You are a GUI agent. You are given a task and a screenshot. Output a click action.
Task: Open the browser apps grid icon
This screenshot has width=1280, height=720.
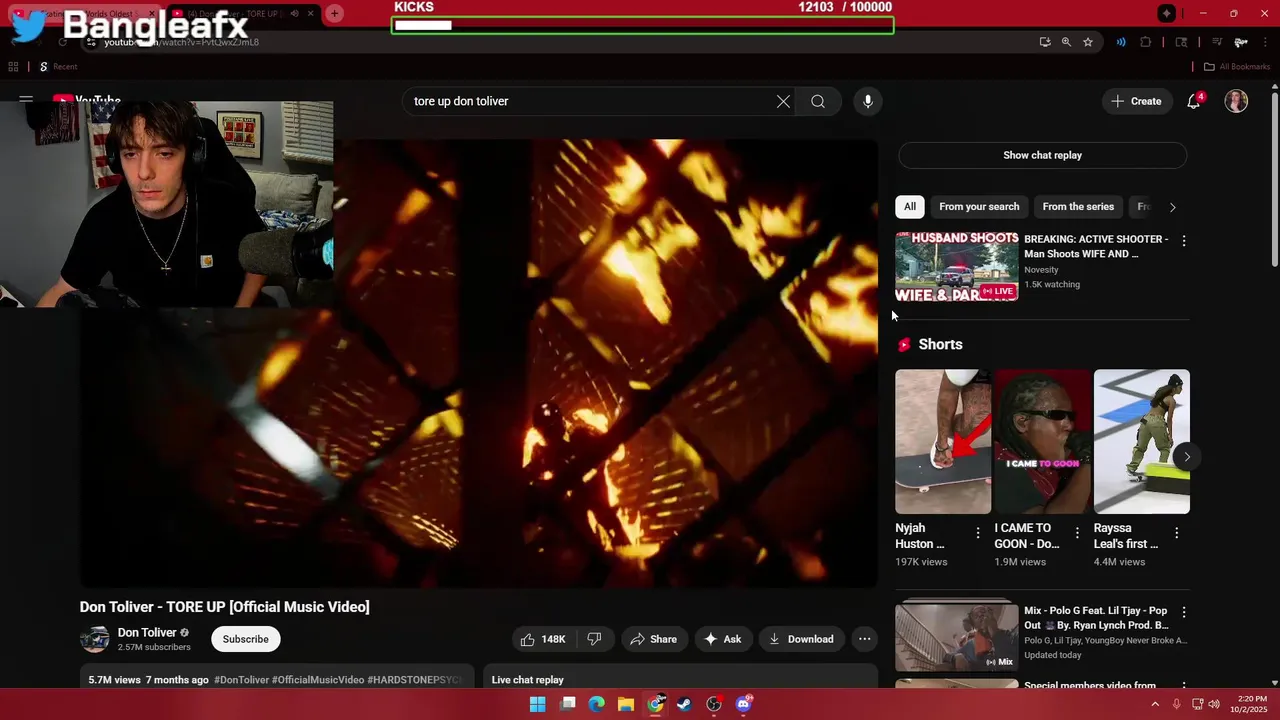point(13,67)
